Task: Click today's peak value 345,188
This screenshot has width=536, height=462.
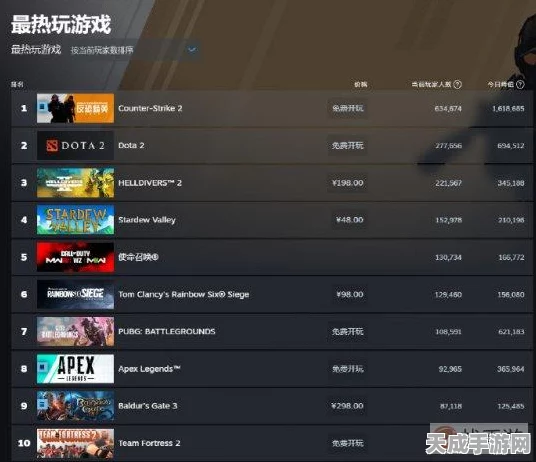Action: [511, 183]
